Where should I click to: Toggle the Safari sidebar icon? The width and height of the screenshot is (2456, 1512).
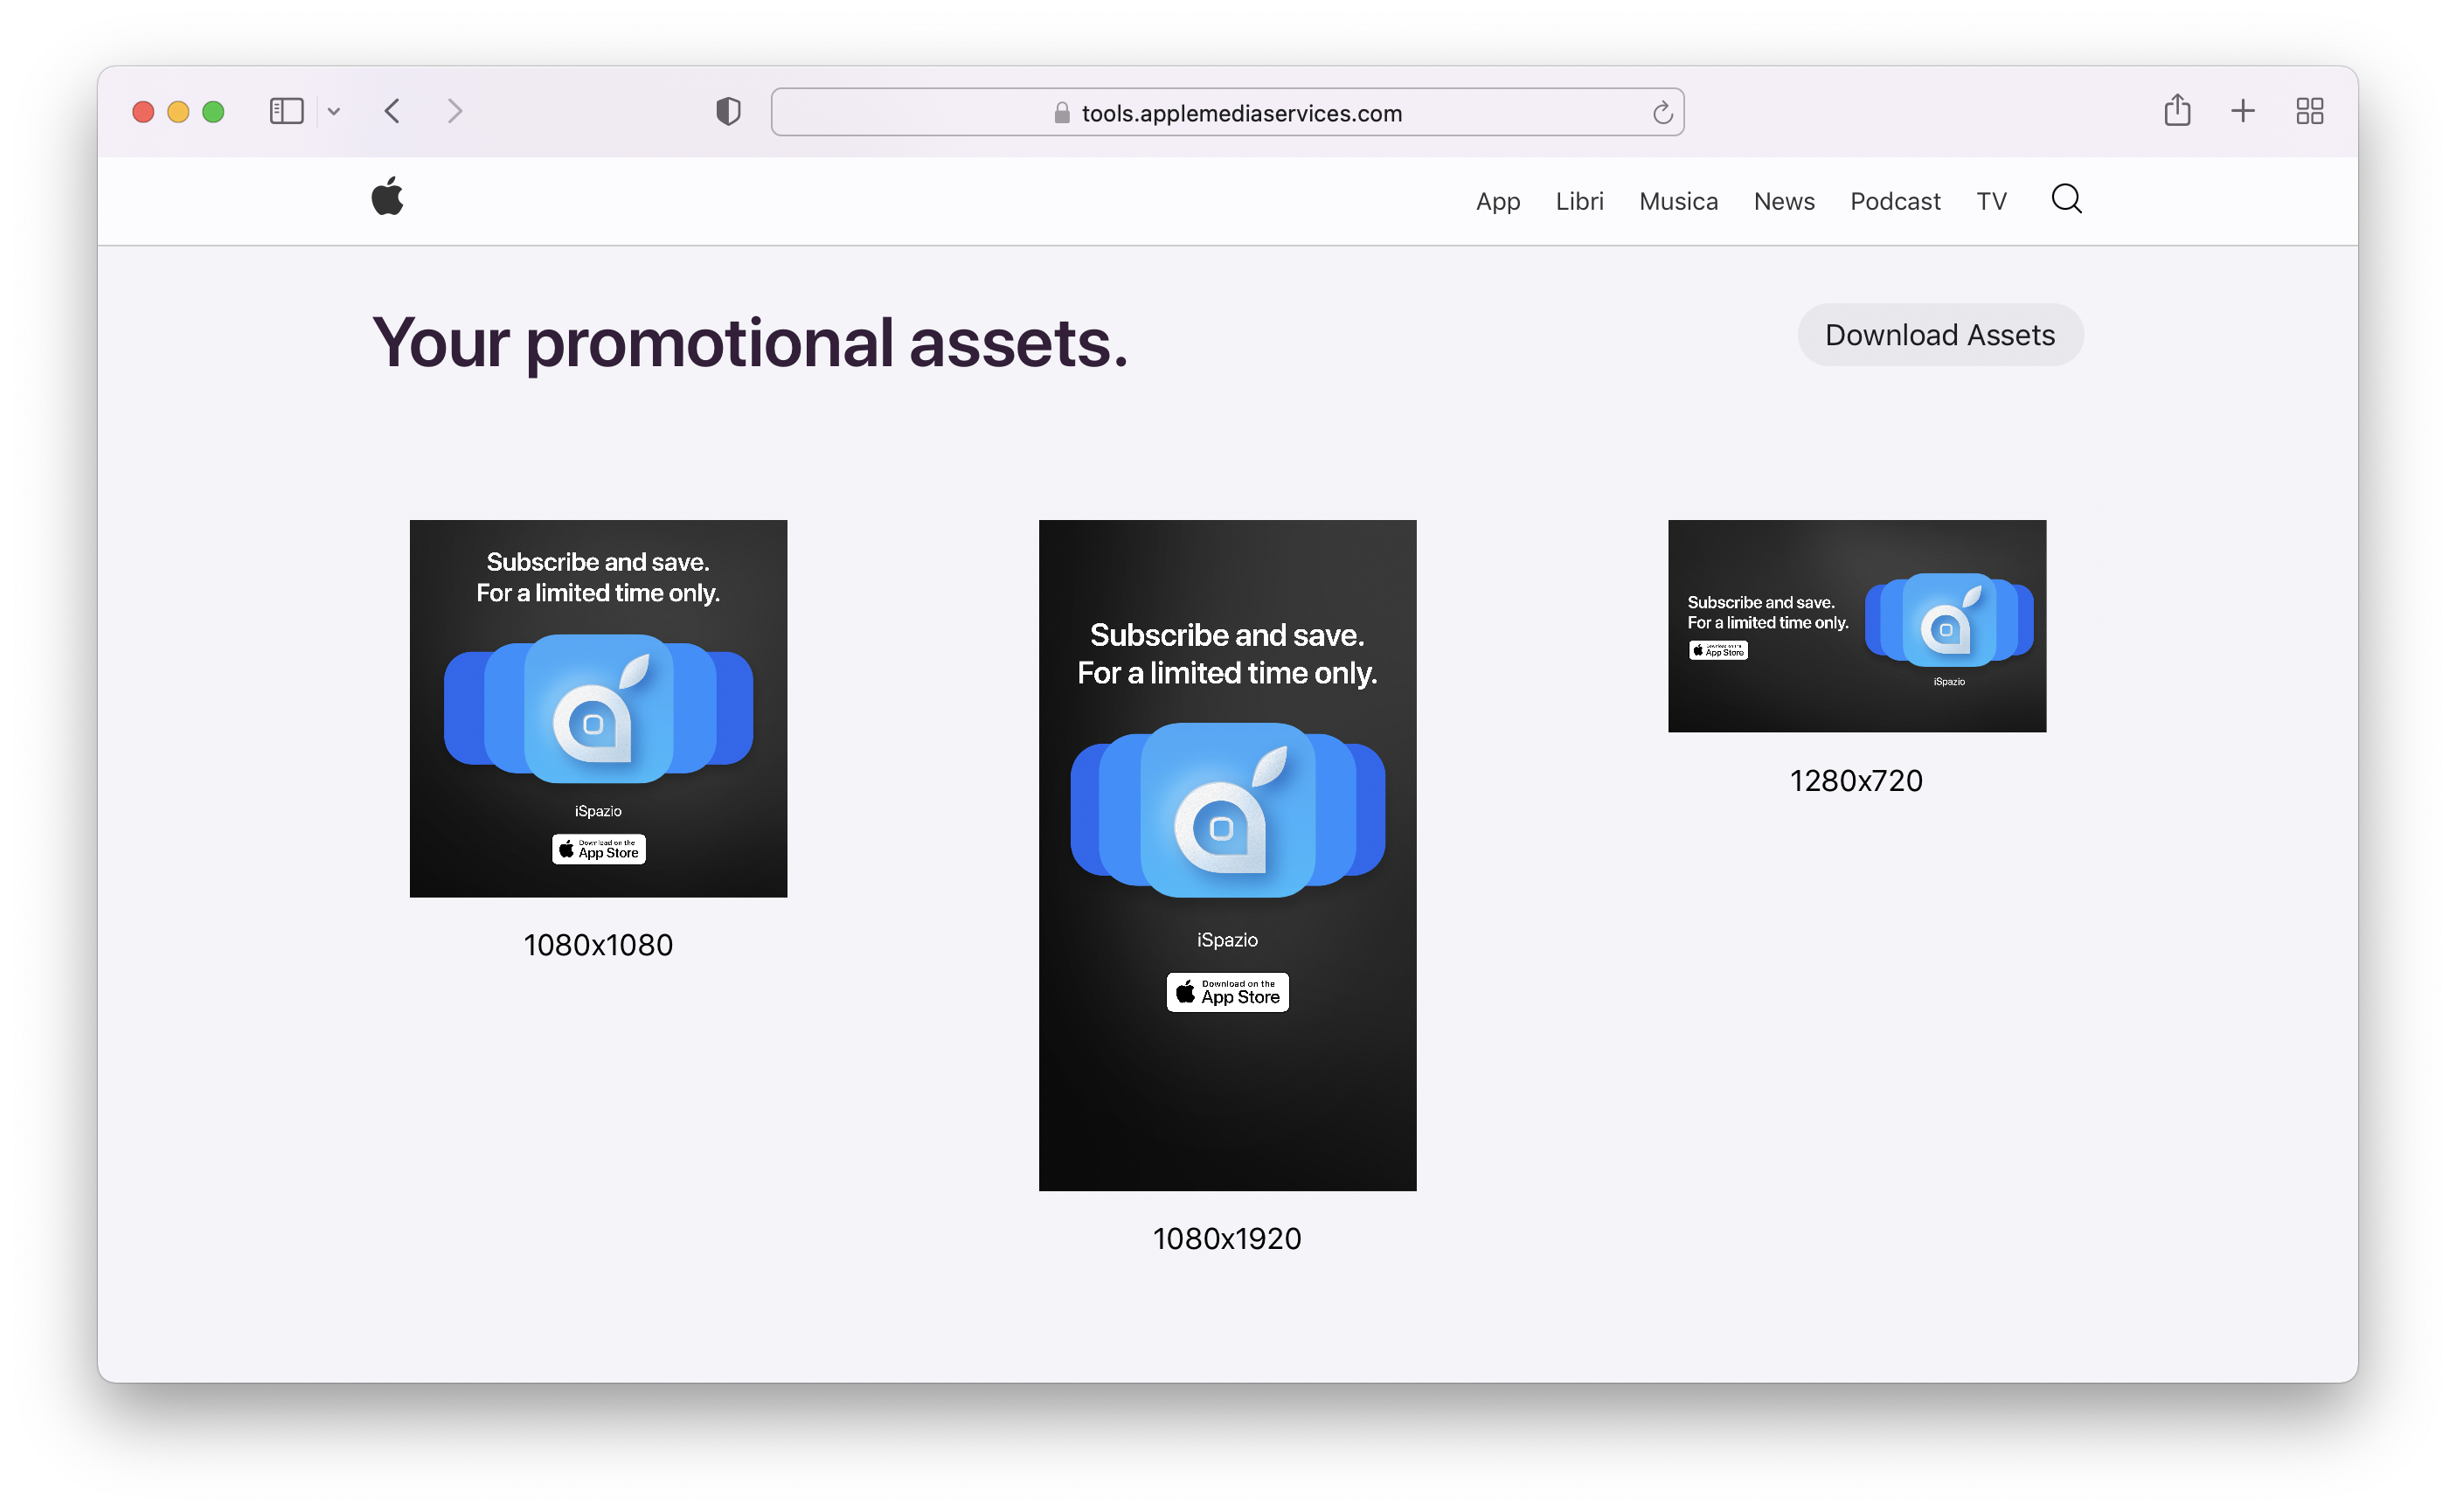pos(286,111)
